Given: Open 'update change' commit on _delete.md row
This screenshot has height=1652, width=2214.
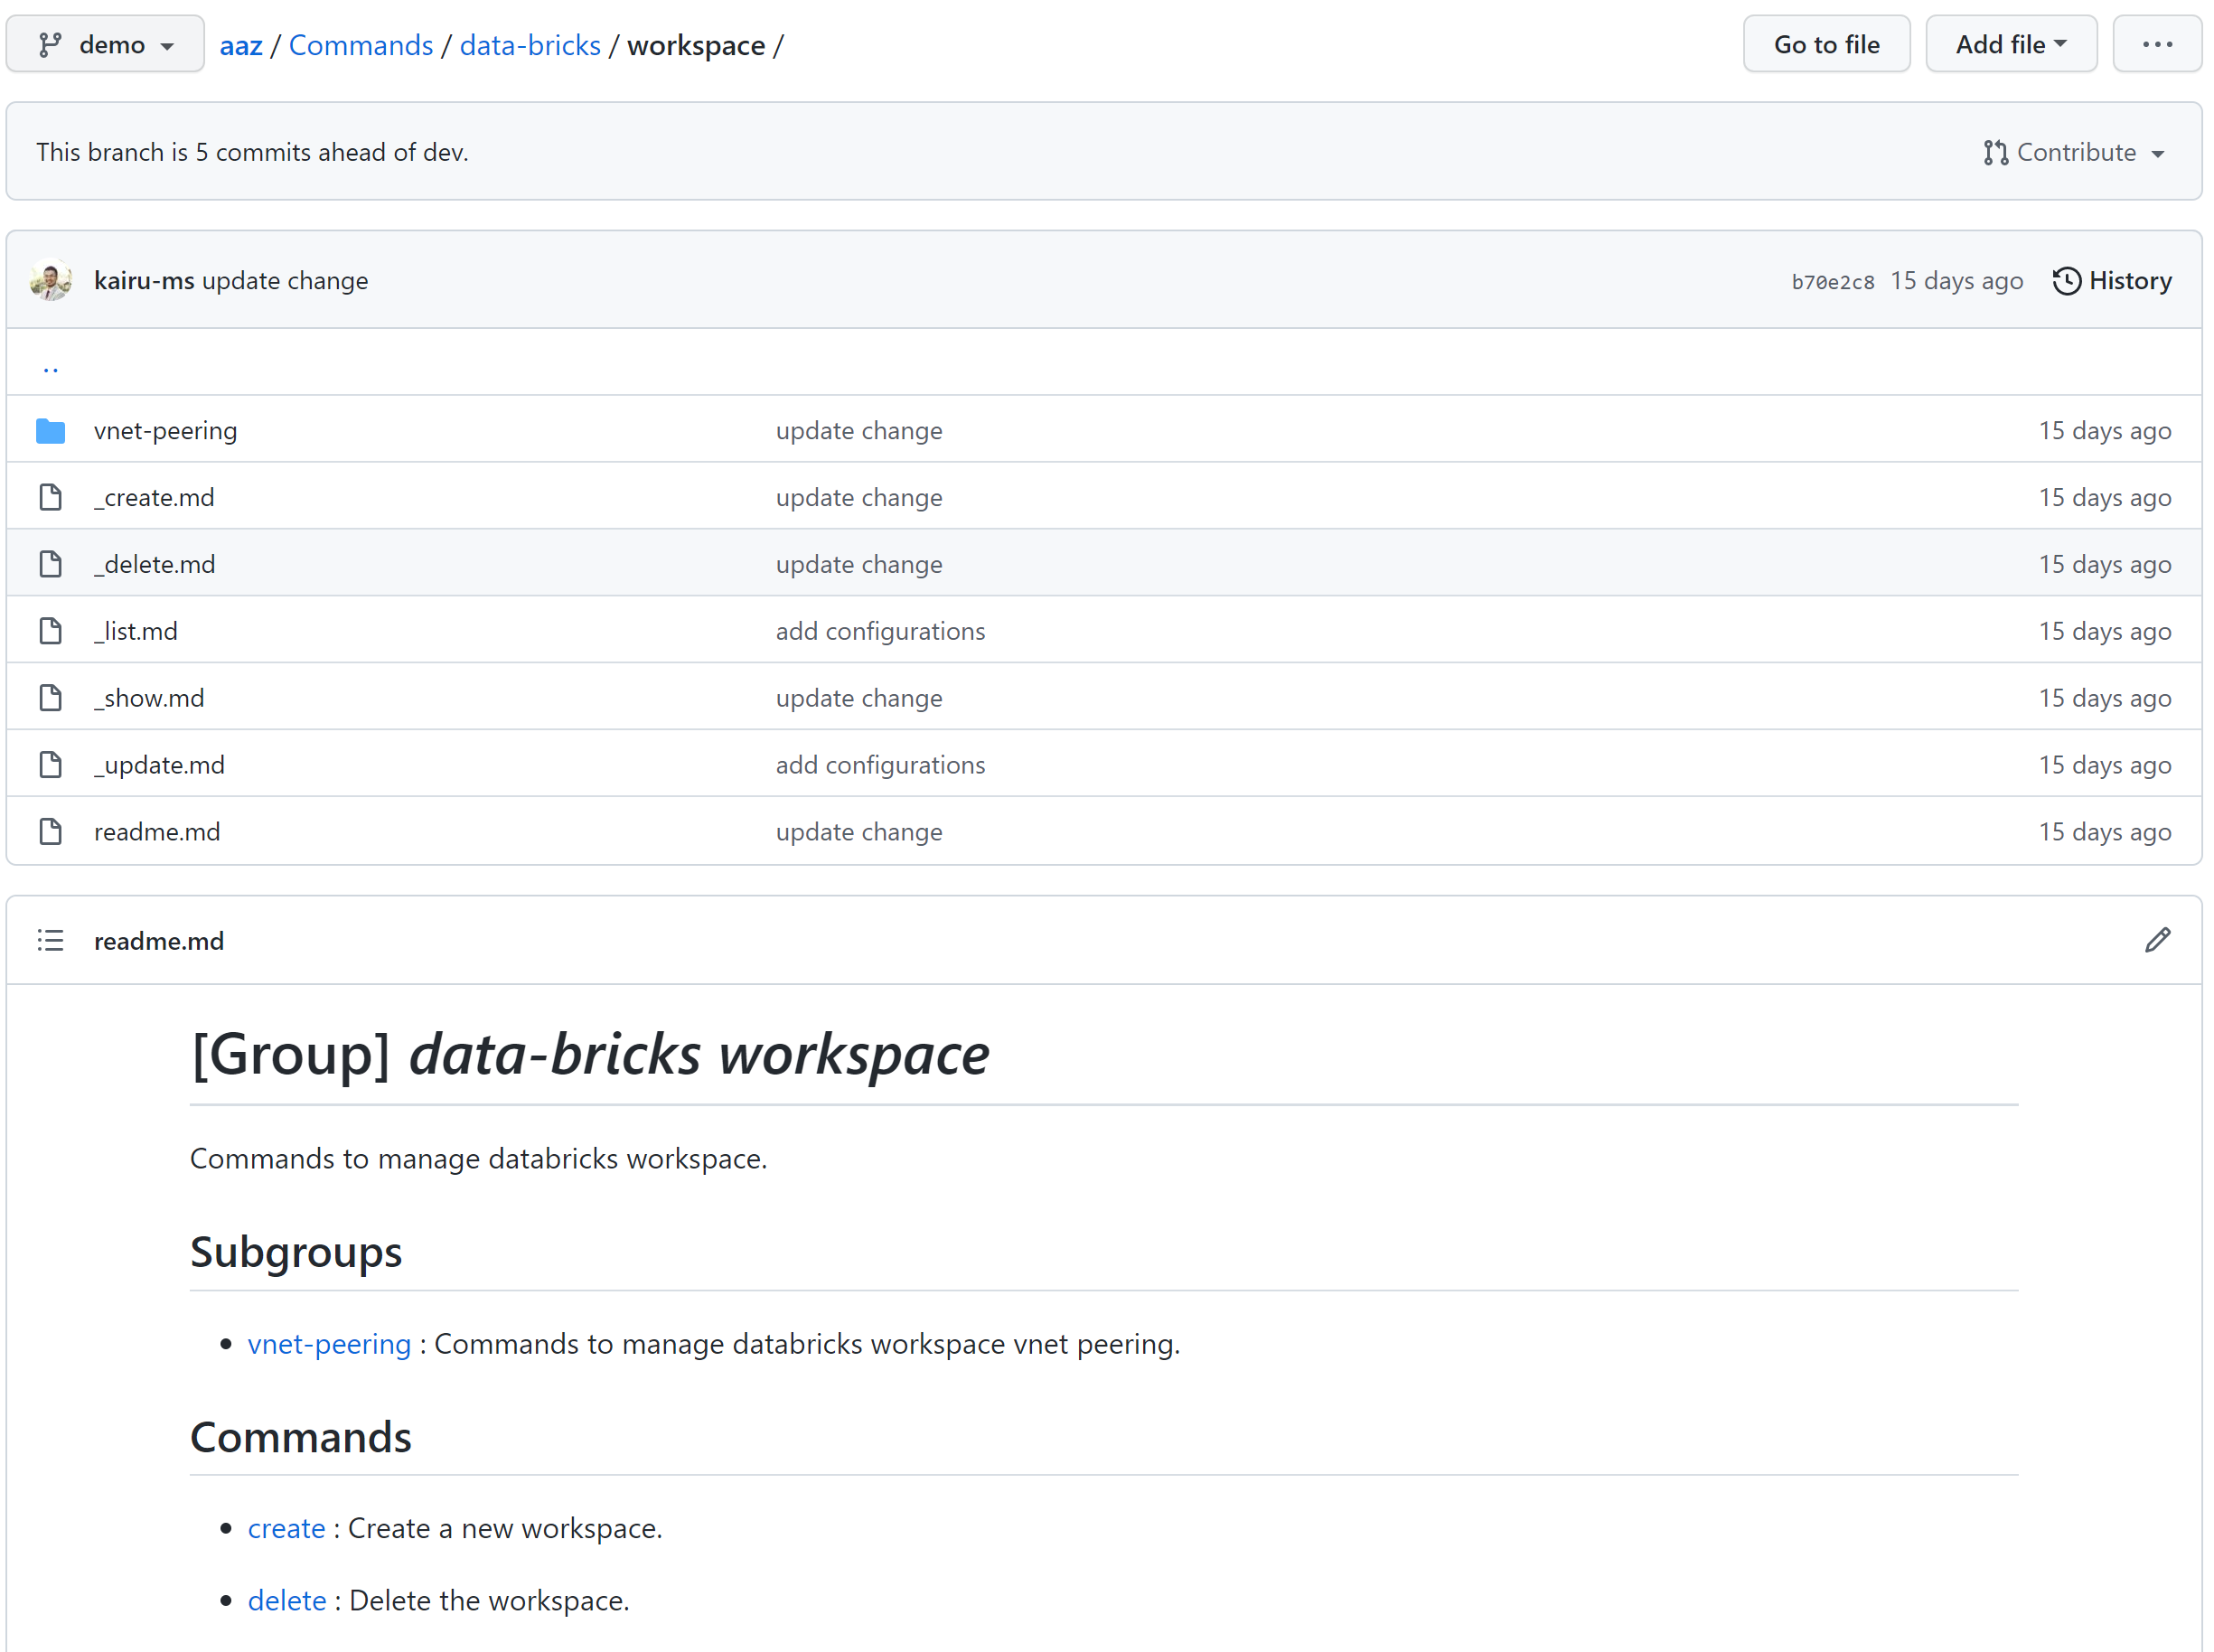Looking at the screenshot, I should (x=859, y=565).
